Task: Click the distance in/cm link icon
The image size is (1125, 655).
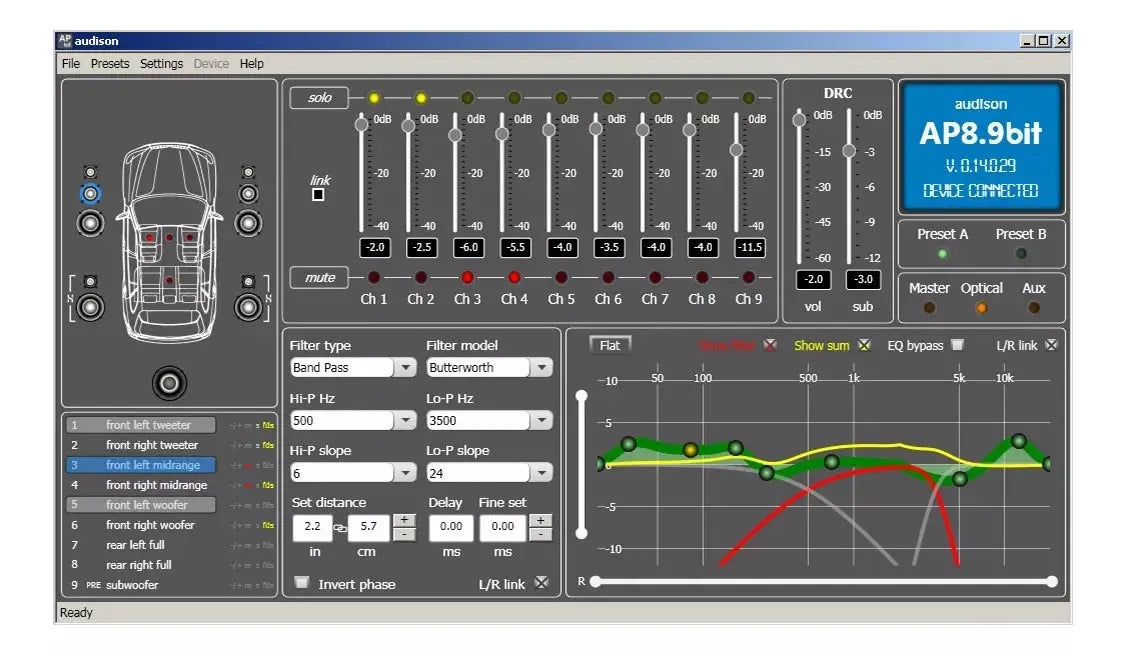Action: (x=340, y=528)
